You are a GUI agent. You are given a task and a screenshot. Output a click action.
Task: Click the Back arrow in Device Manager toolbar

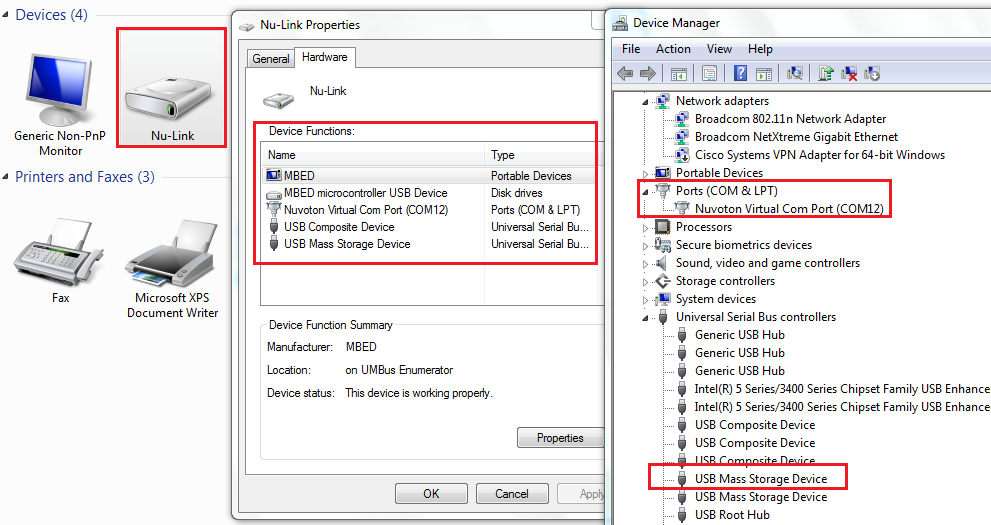pos(625,73)
